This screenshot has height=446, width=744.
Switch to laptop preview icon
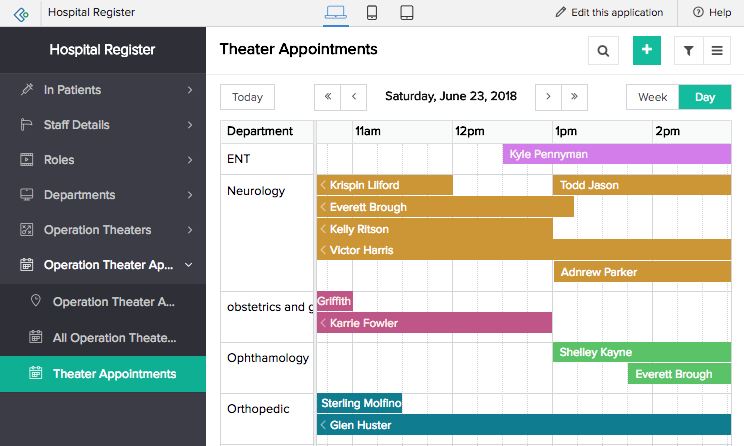[x=336, y=13]
